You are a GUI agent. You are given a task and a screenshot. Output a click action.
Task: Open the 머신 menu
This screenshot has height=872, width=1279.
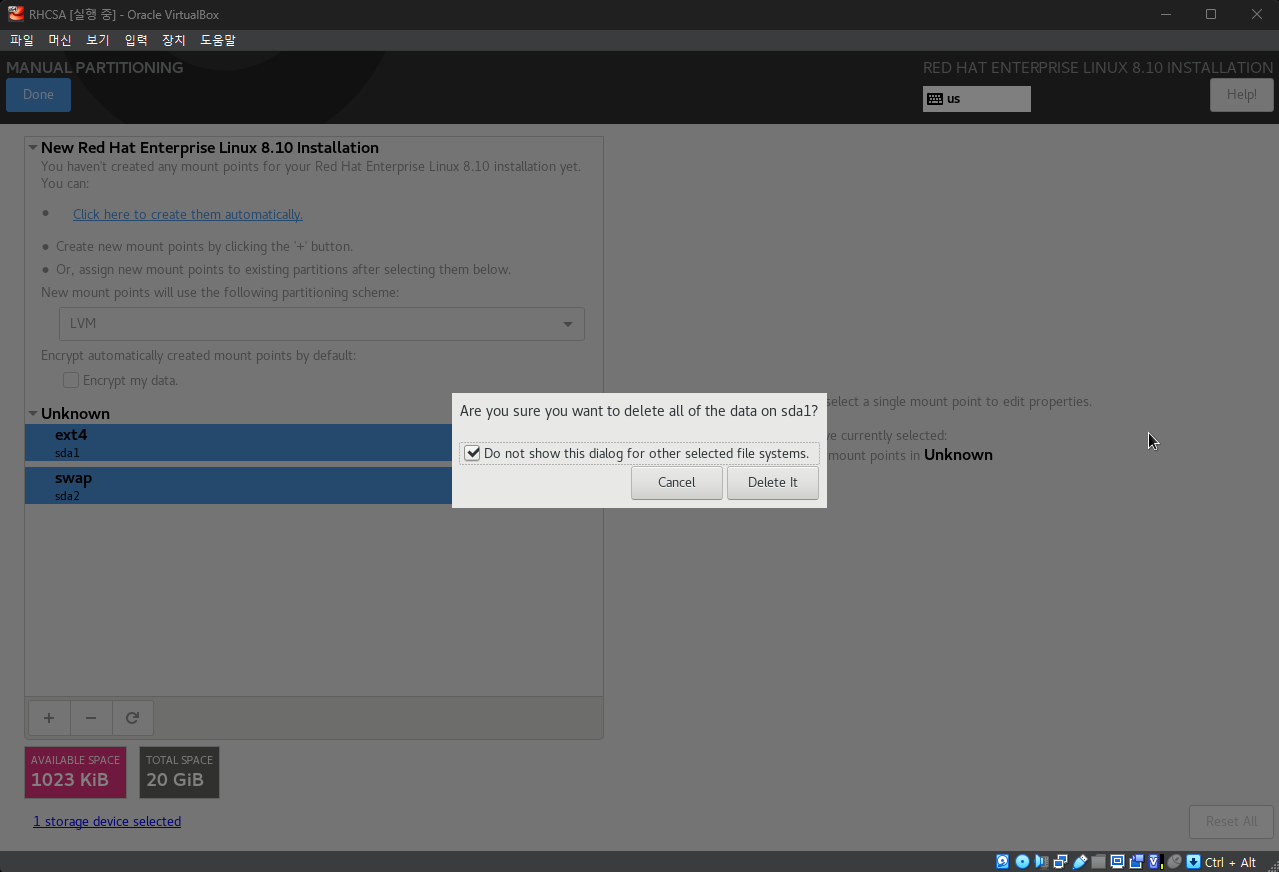59,40
